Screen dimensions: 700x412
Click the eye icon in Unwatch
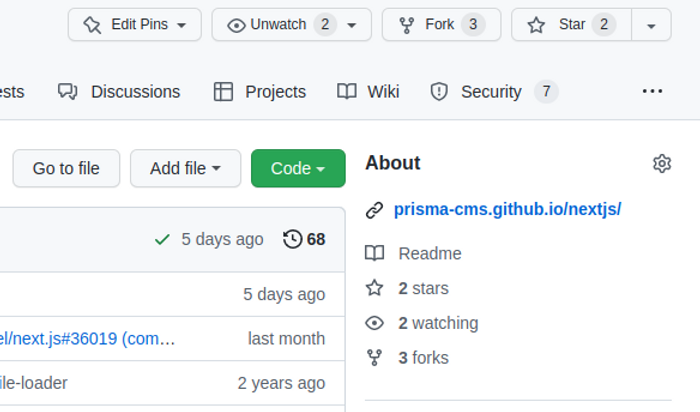(236, 25)
